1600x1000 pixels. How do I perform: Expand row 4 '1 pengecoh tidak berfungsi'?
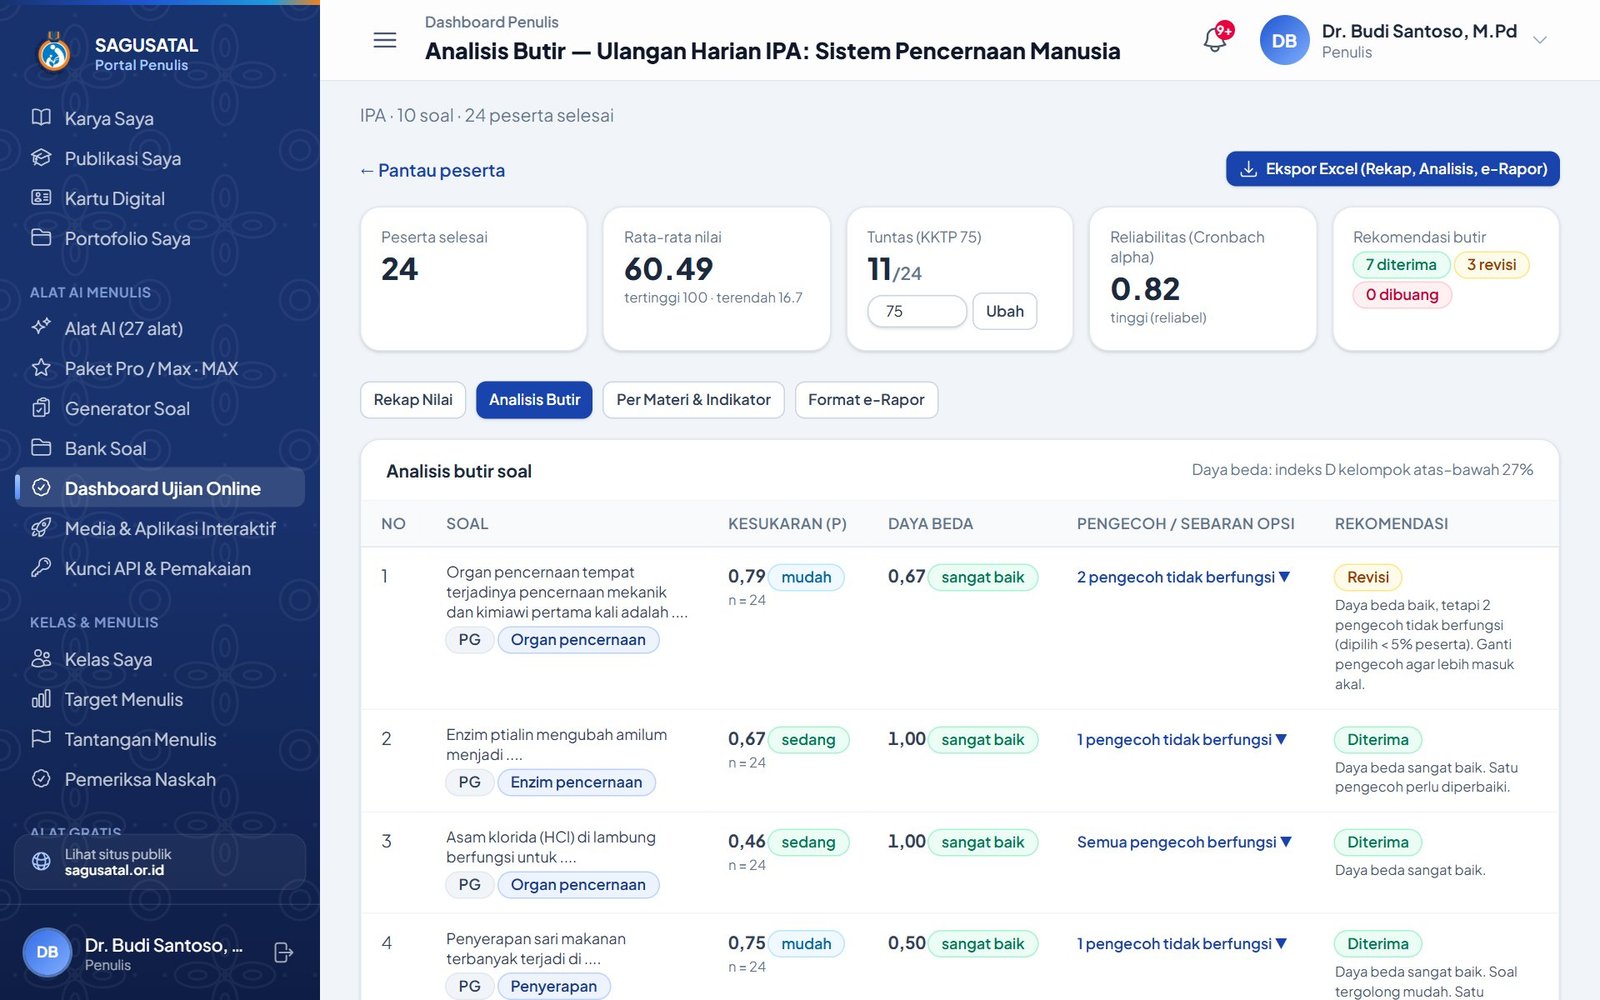[1182, 944]
